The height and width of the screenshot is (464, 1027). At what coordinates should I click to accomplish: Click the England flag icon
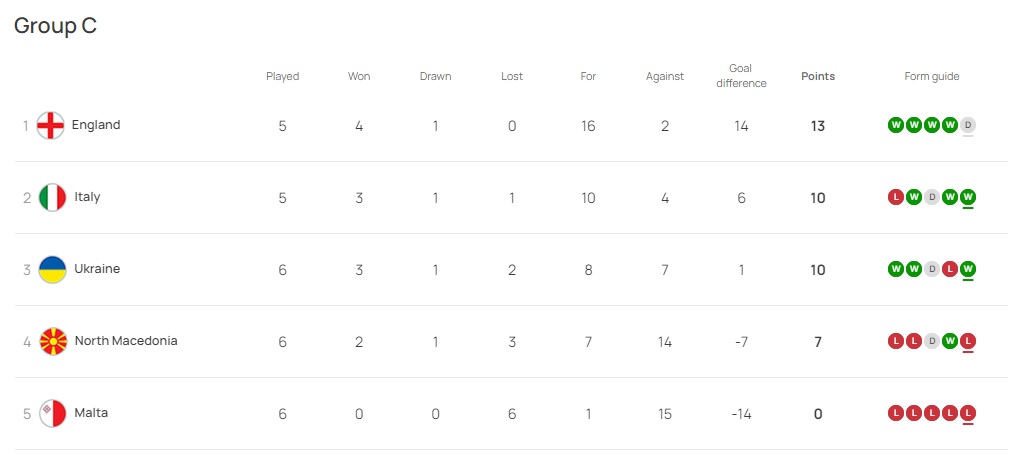(50, 125)
